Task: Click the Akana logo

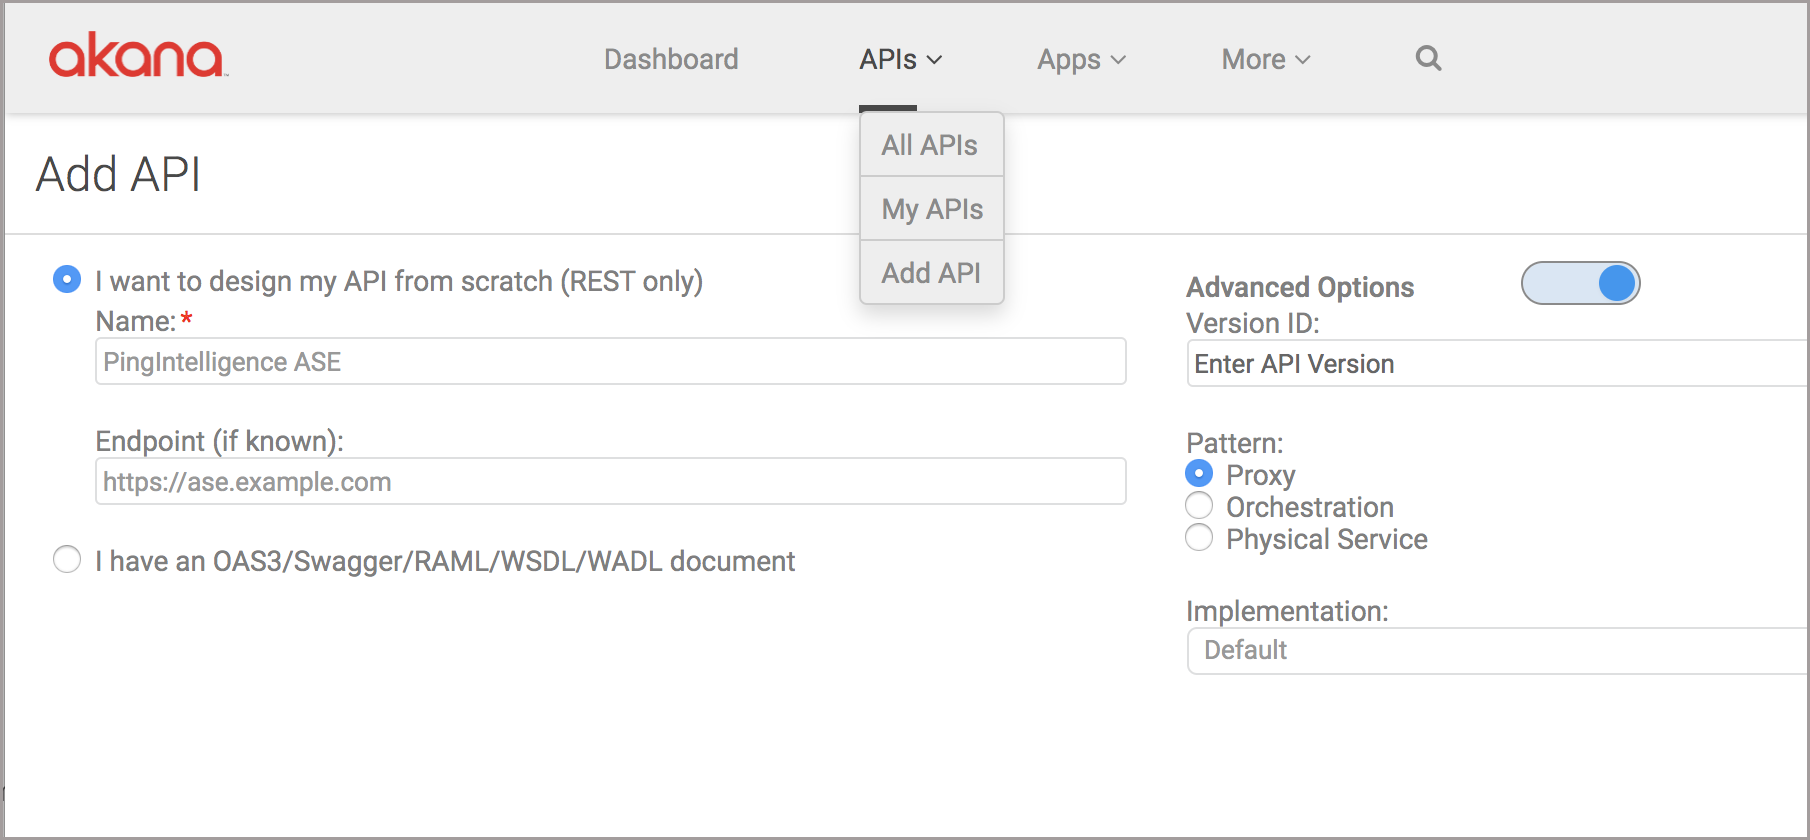Action: 137,56
